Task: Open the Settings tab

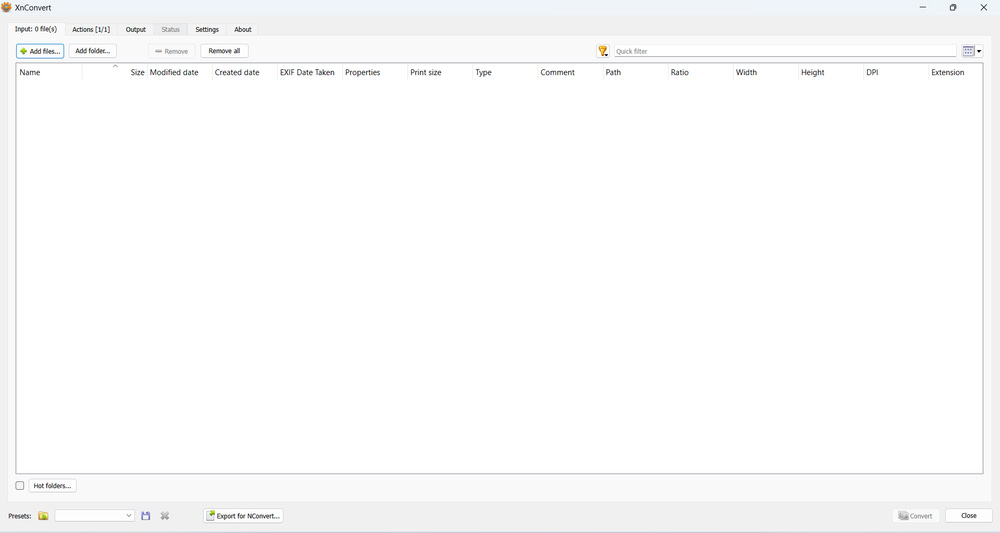Action: (207, 29)
